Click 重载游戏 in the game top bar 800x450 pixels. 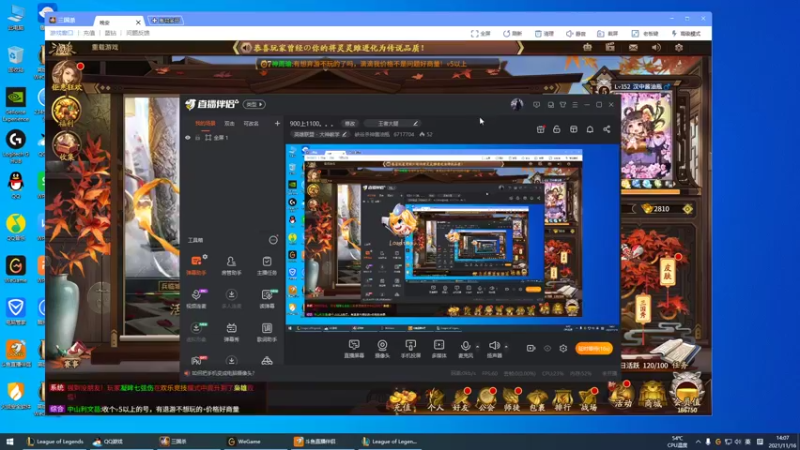[105, 47]
